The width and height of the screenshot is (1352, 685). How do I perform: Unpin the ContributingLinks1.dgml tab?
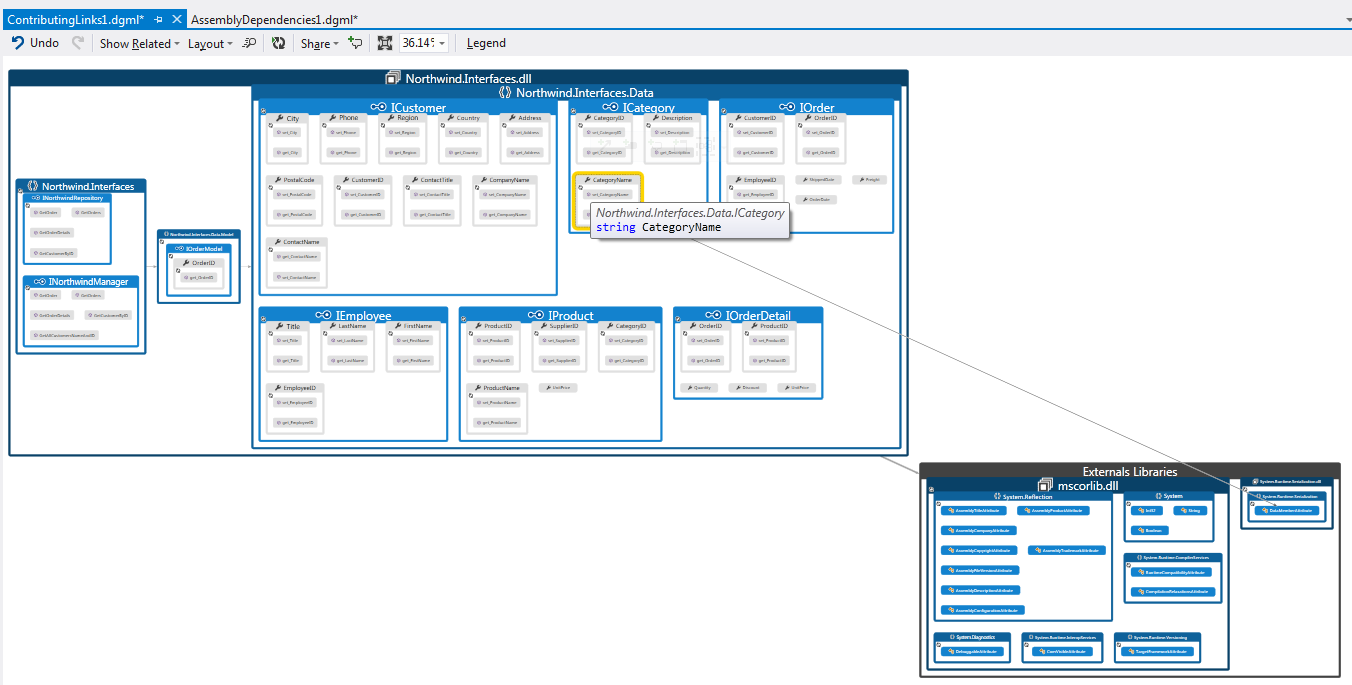coord(156,17)
